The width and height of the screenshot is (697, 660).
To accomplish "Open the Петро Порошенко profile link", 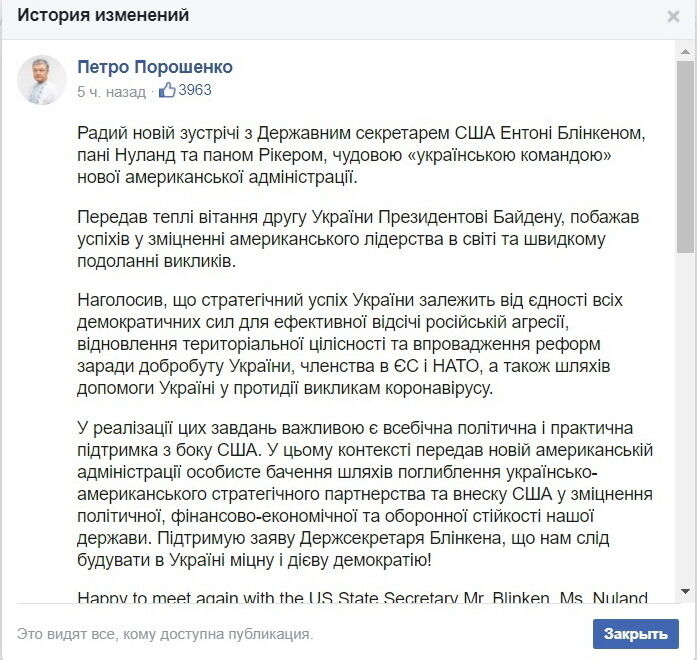I will point(155,67).
